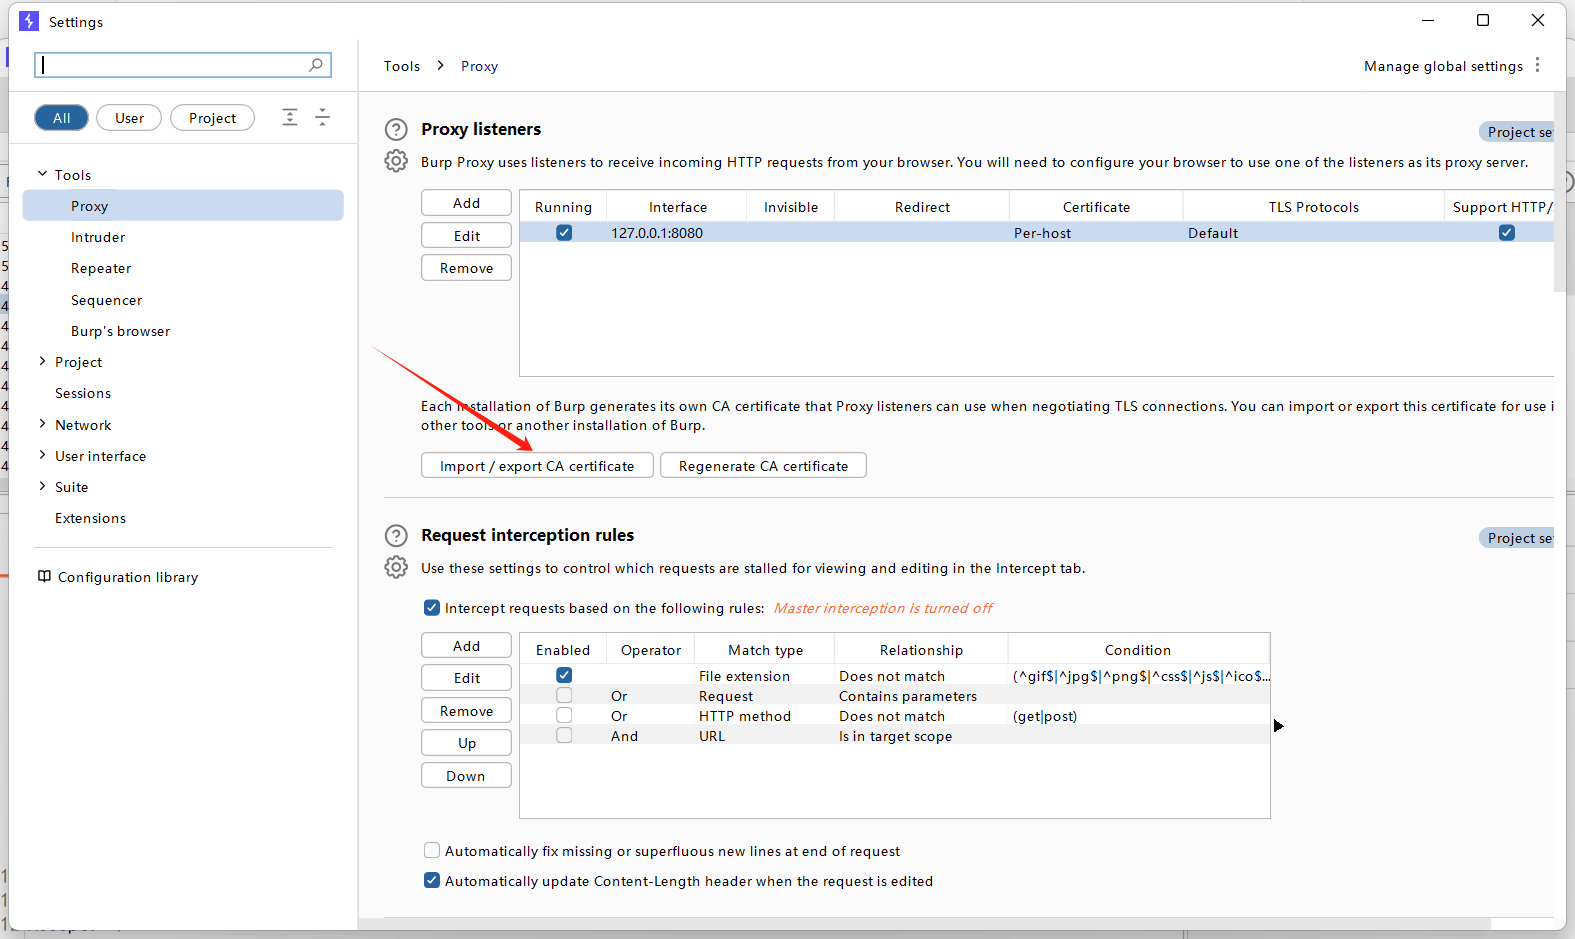Add a new request interception rule
This screenshot has height=939, width=1575.
[x=466, y=646]
